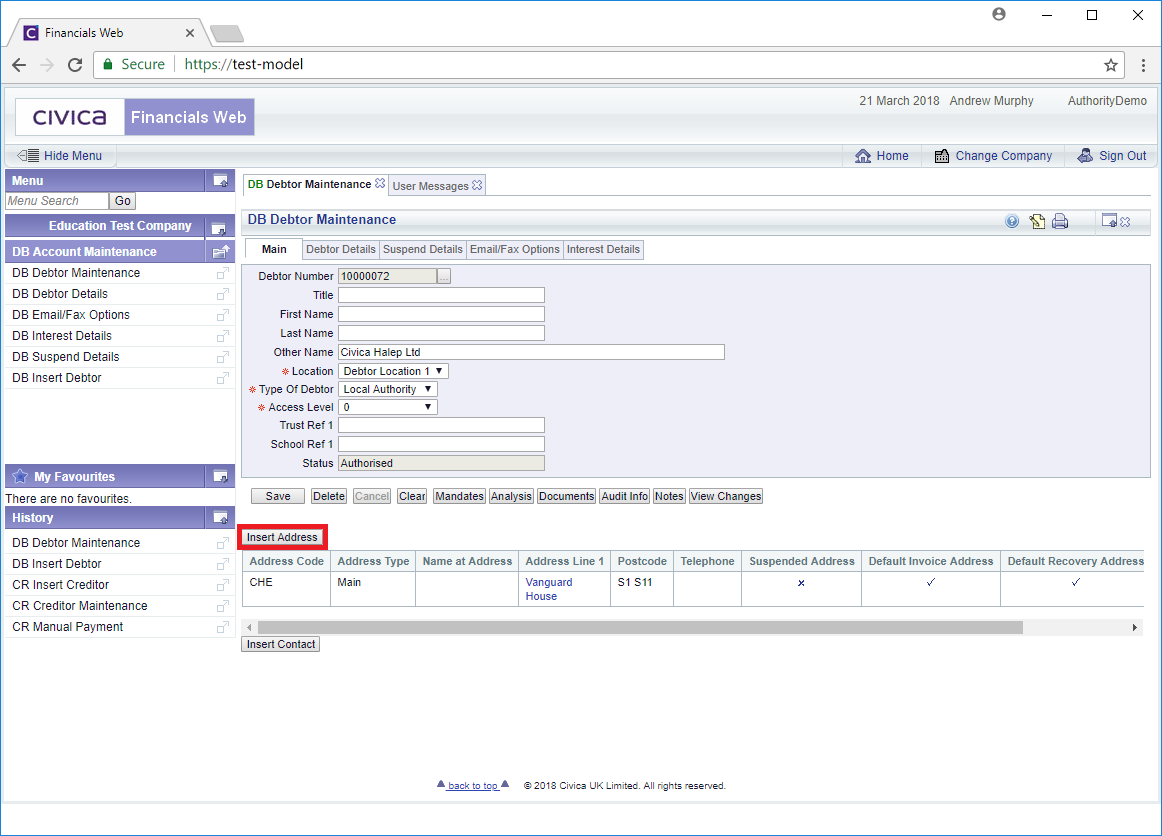Bookmark this page with star icon

1110,65
